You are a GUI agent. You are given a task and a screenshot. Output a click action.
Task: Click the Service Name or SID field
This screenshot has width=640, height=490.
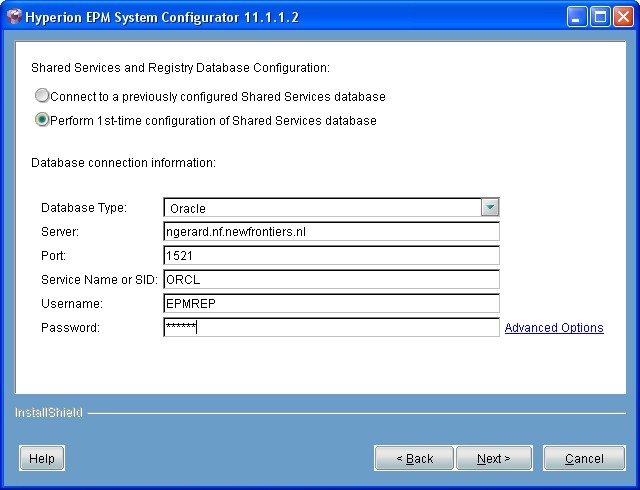tap(331, 280)
